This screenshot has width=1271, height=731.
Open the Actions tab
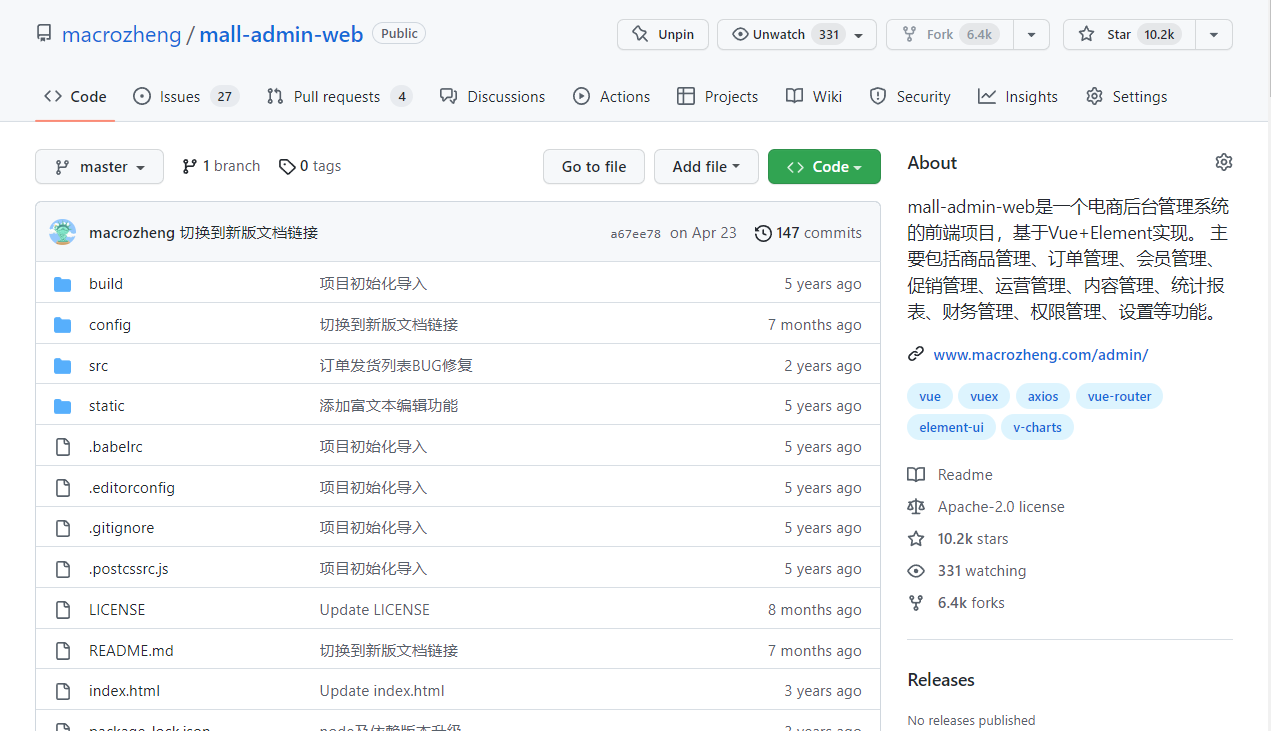[611, 97]
